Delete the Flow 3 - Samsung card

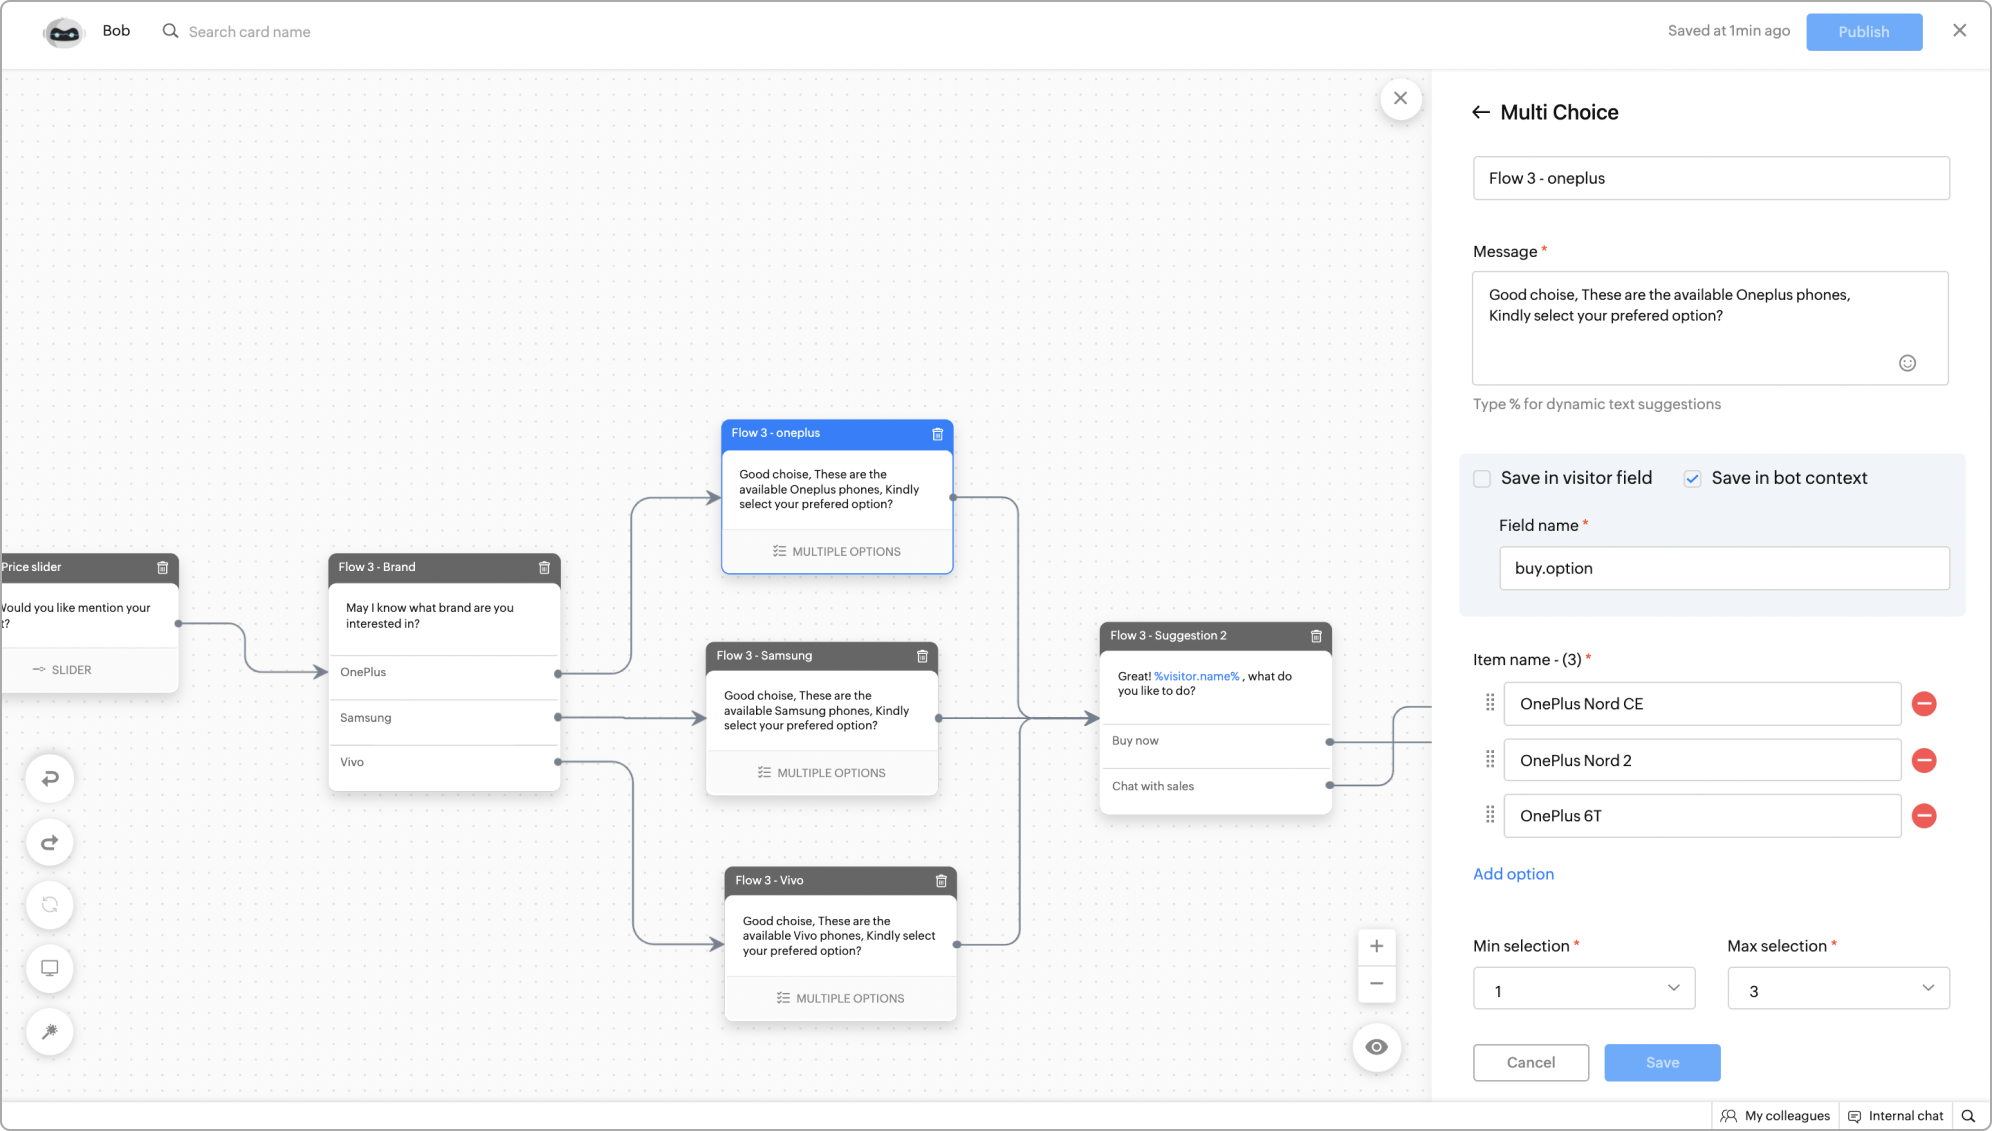(x=922, y=656)
